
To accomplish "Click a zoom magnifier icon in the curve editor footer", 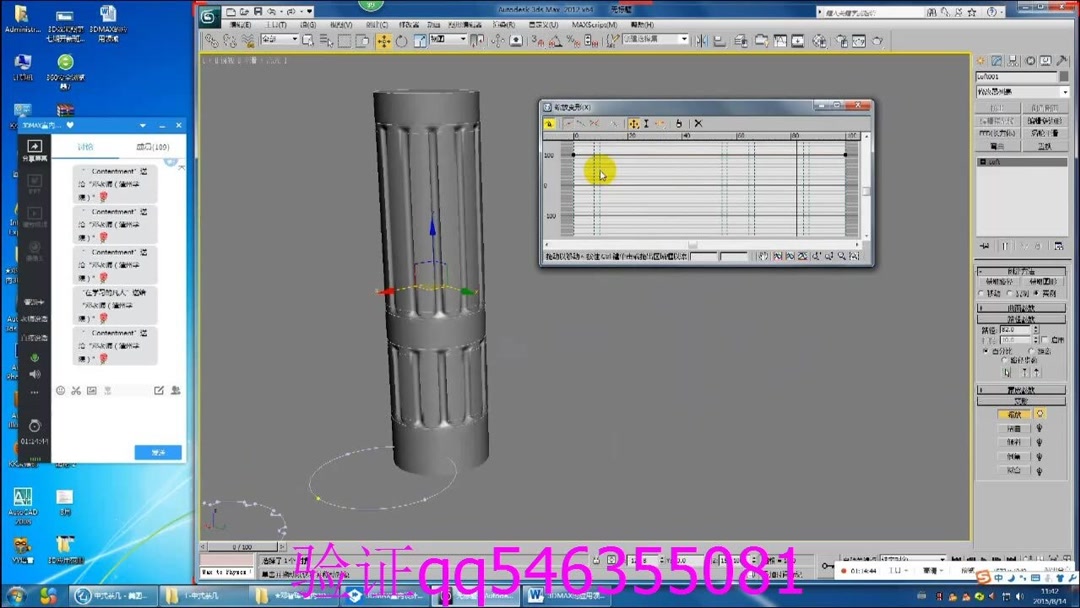I will 843,256.
